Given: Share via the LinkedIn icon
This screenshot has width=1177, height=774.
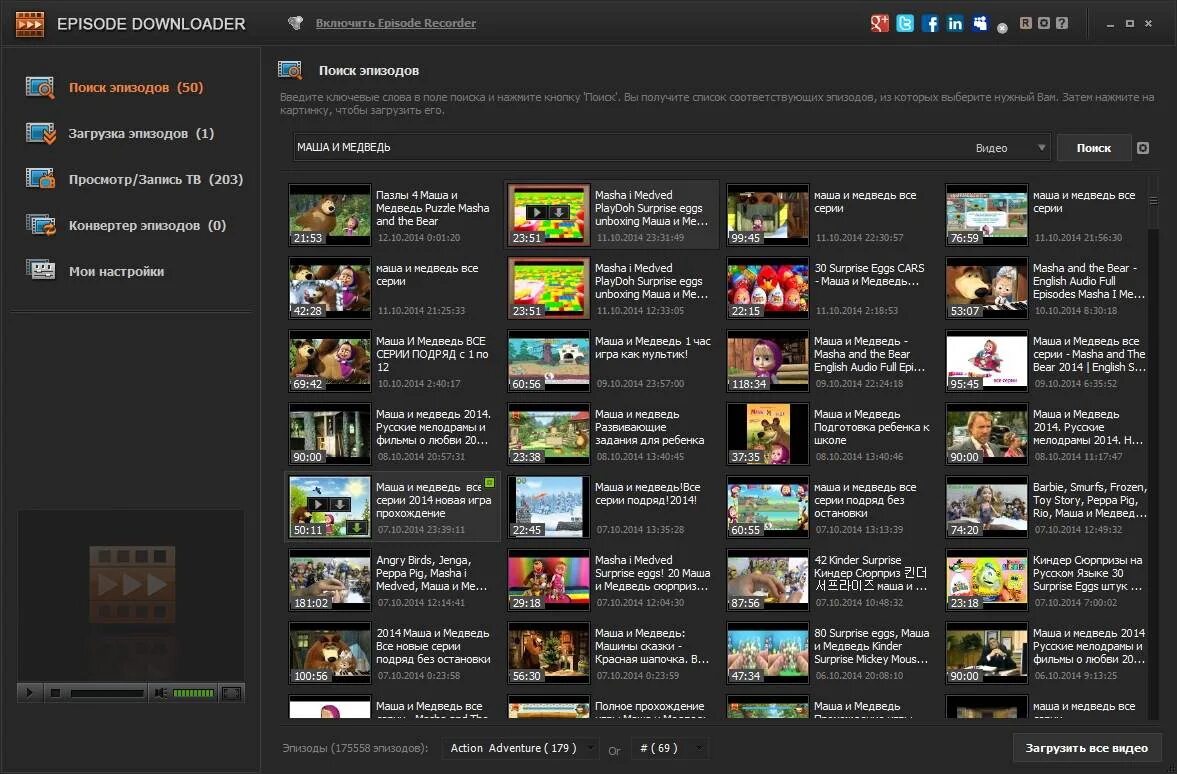Looking at the screenshot, I should tap(955, 23).
